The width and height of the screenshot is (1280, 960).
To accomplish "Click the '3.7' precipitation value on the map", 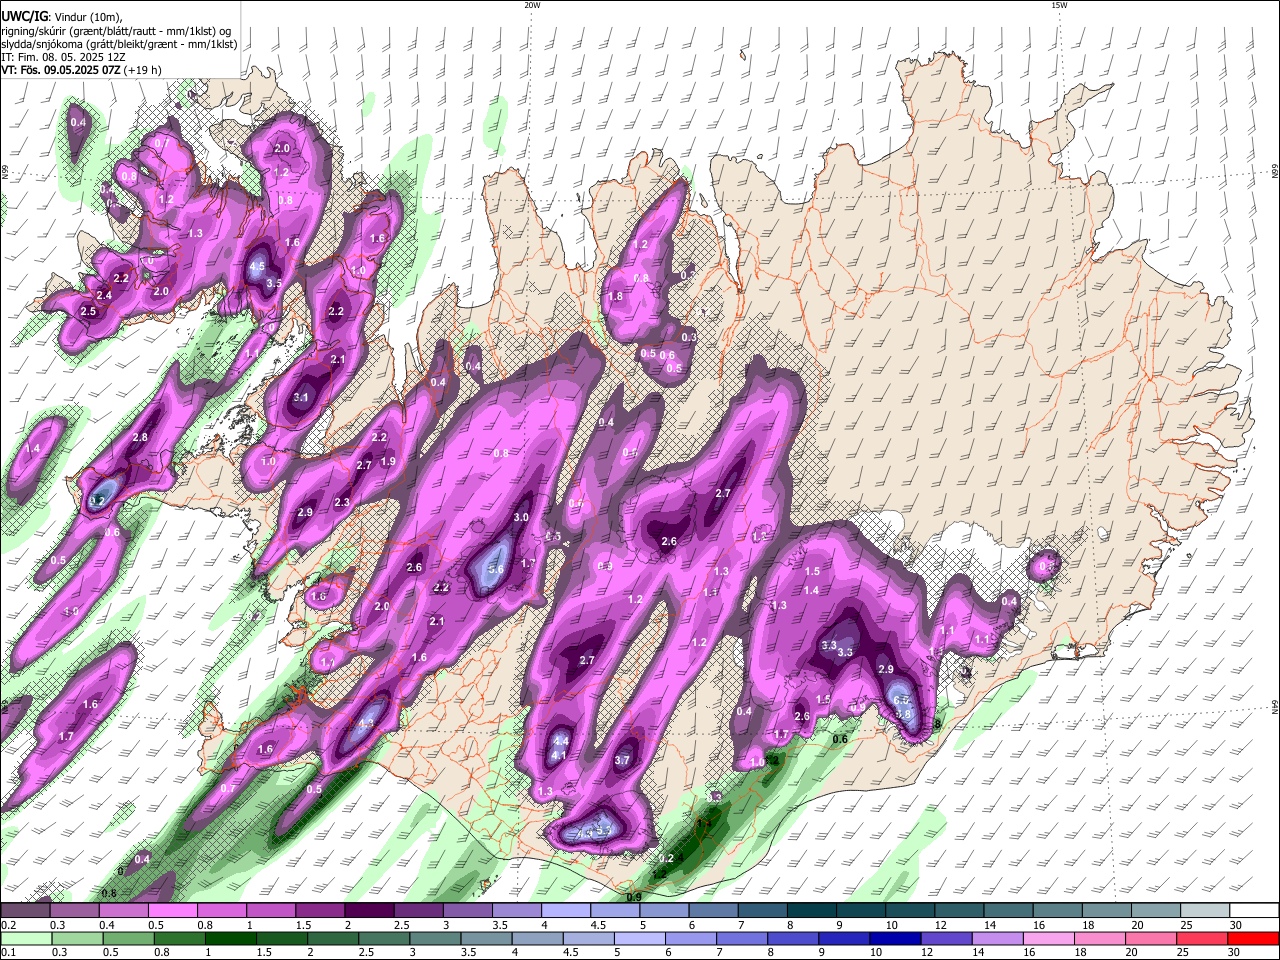I will click(622, 760).
